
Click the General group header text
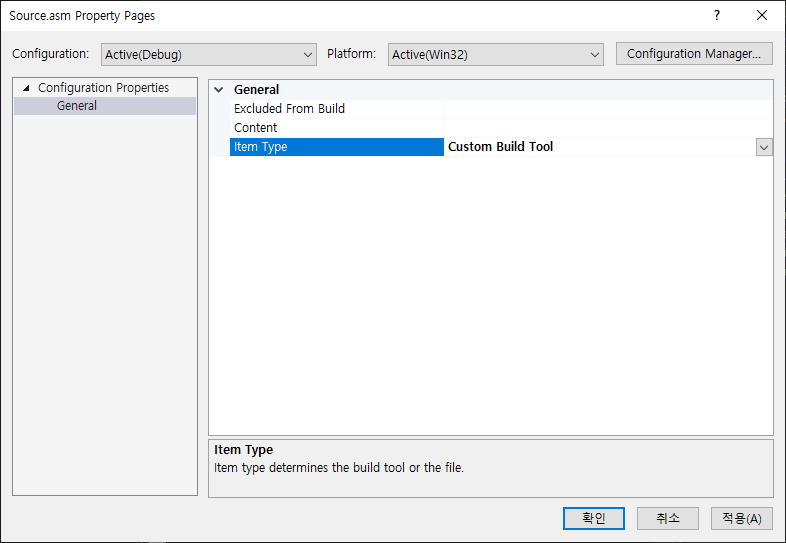tap(256, 90)
